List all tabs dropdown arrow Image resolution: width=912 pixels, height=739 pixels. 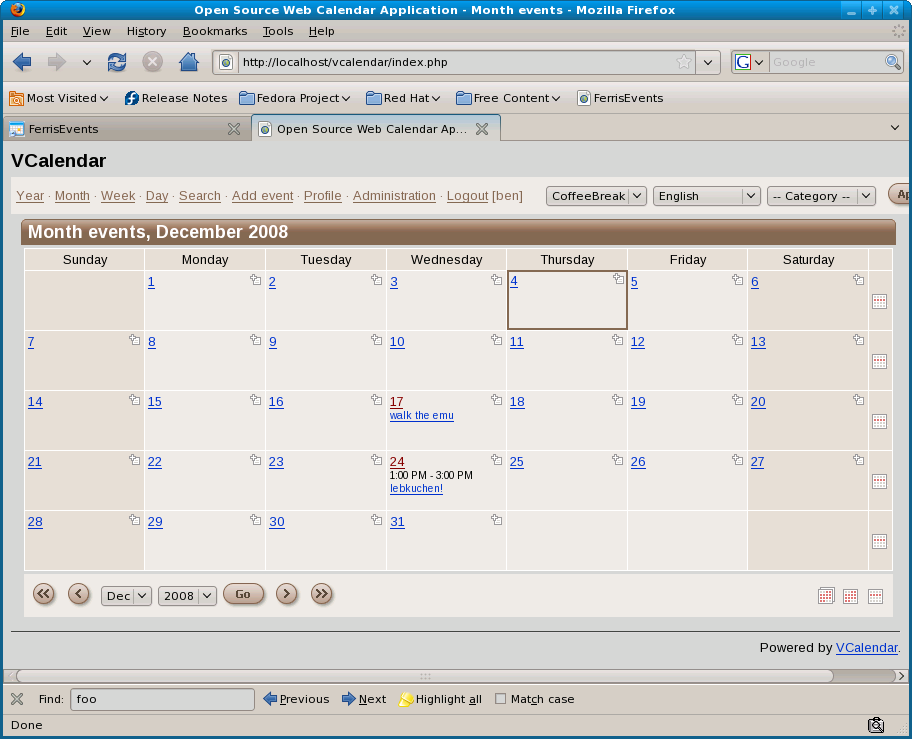(895, 128)
